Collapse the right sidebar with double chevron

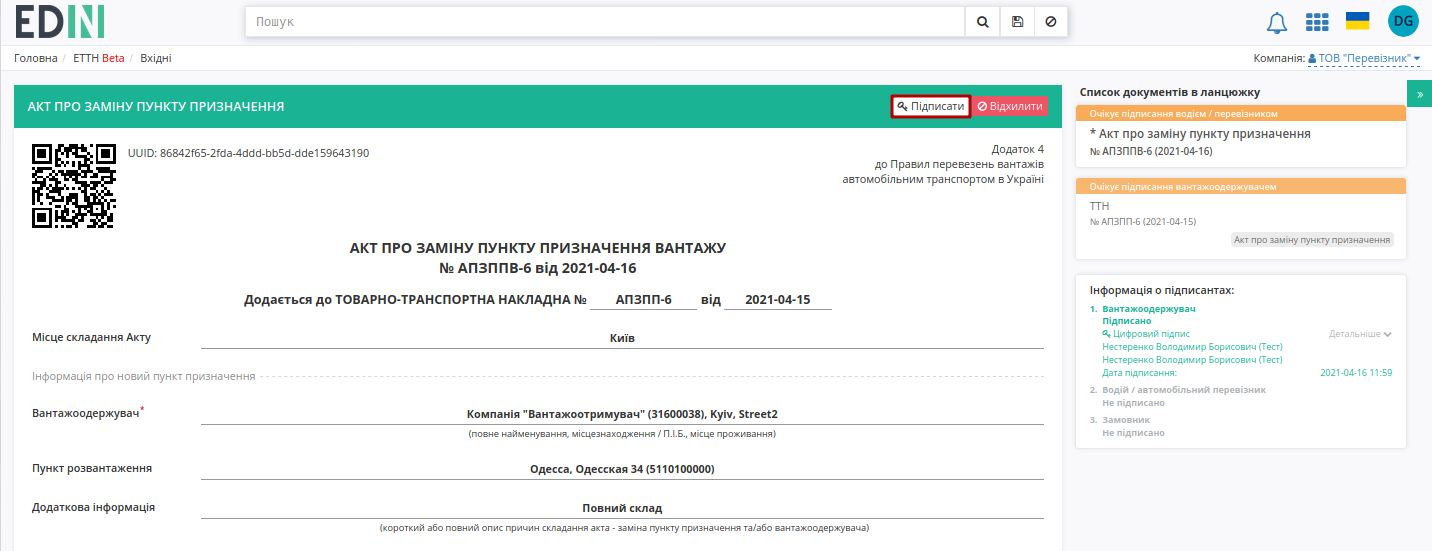1420,92
